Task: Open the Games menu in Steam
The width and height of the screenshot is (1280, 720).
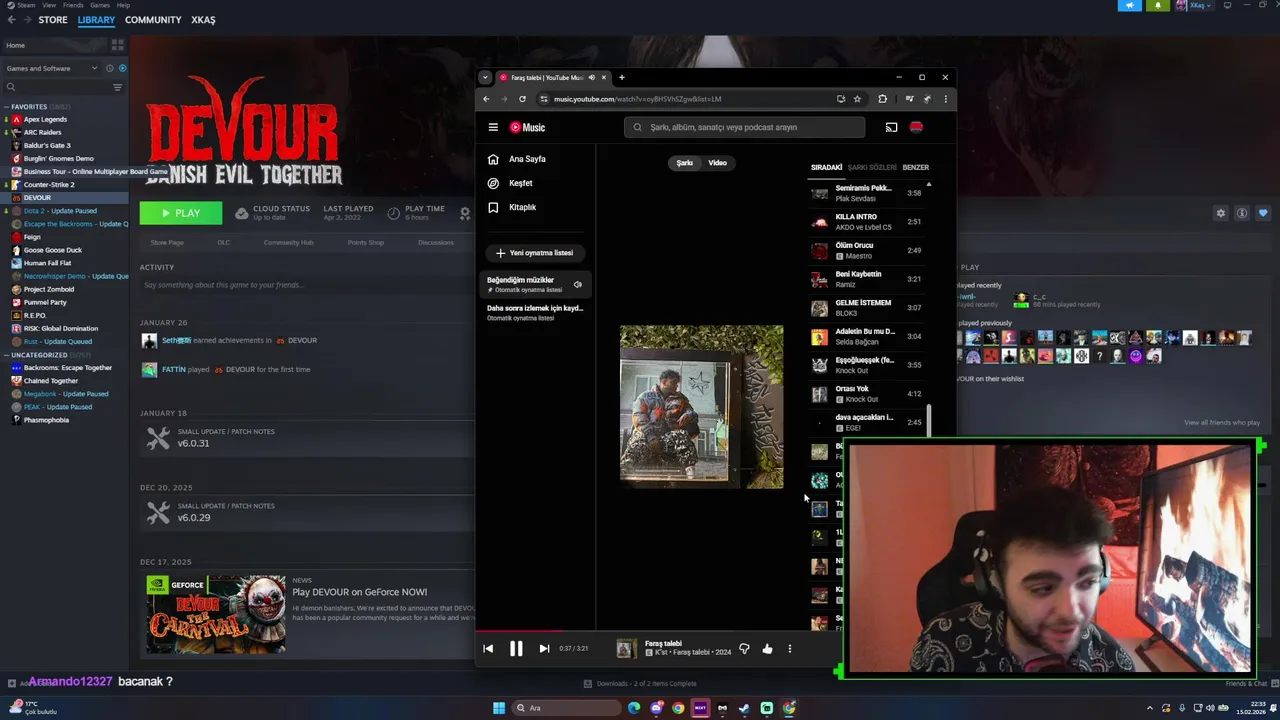Action: tap(100, 5)
